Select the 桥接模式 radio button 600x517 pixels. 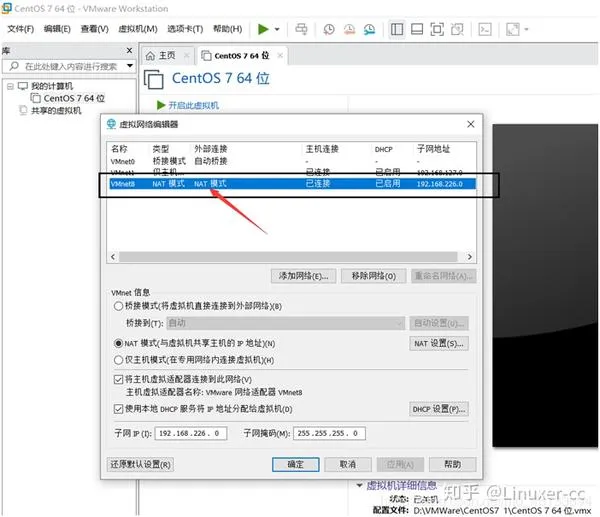(x=119, y=306)
